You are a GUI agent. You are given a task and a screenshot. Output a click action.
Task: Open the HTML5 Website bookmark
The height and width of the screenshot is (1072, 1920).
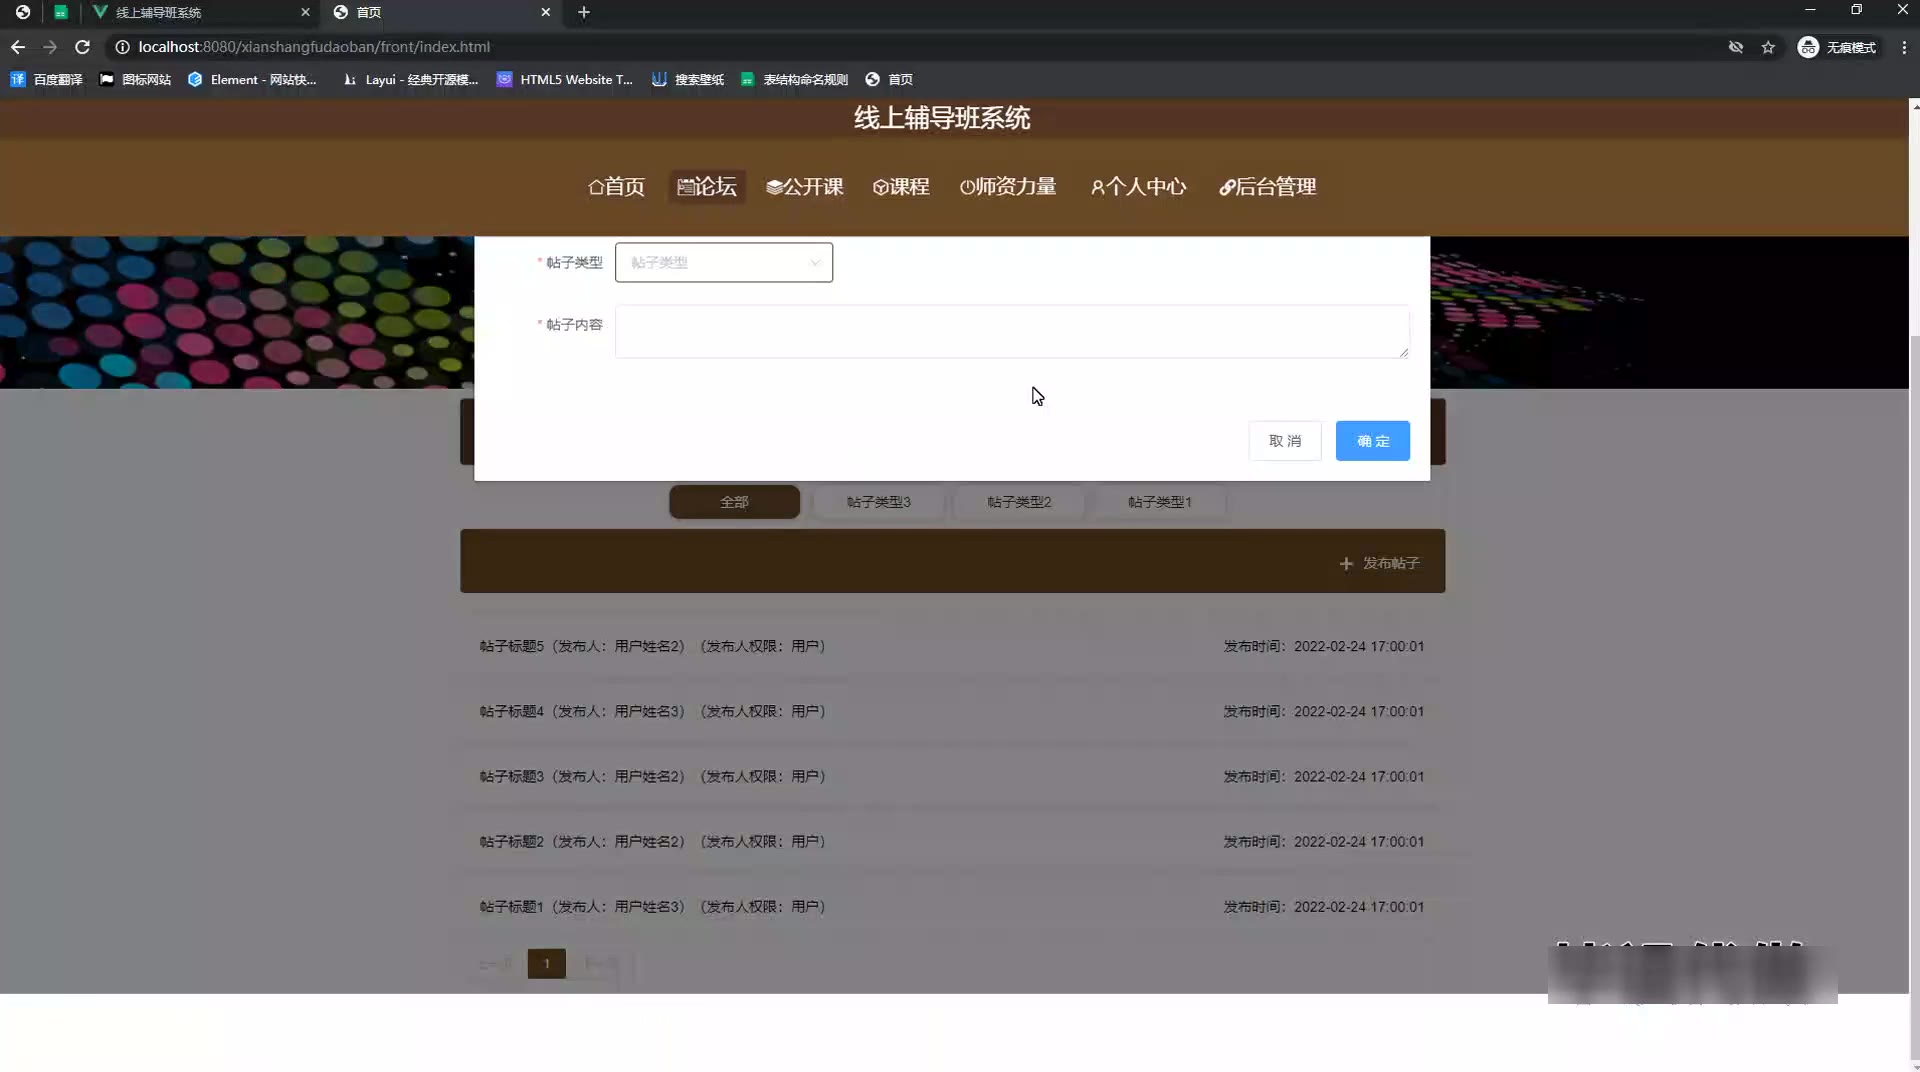tap(565, 80)
